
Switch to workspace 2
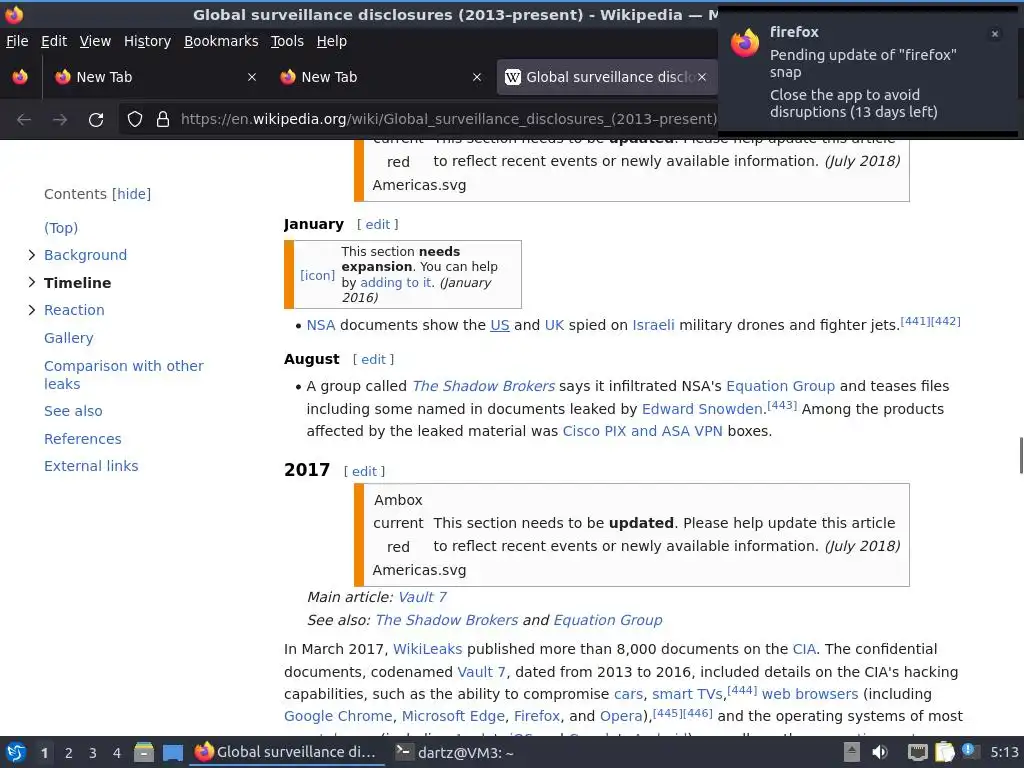coord(69,753)
